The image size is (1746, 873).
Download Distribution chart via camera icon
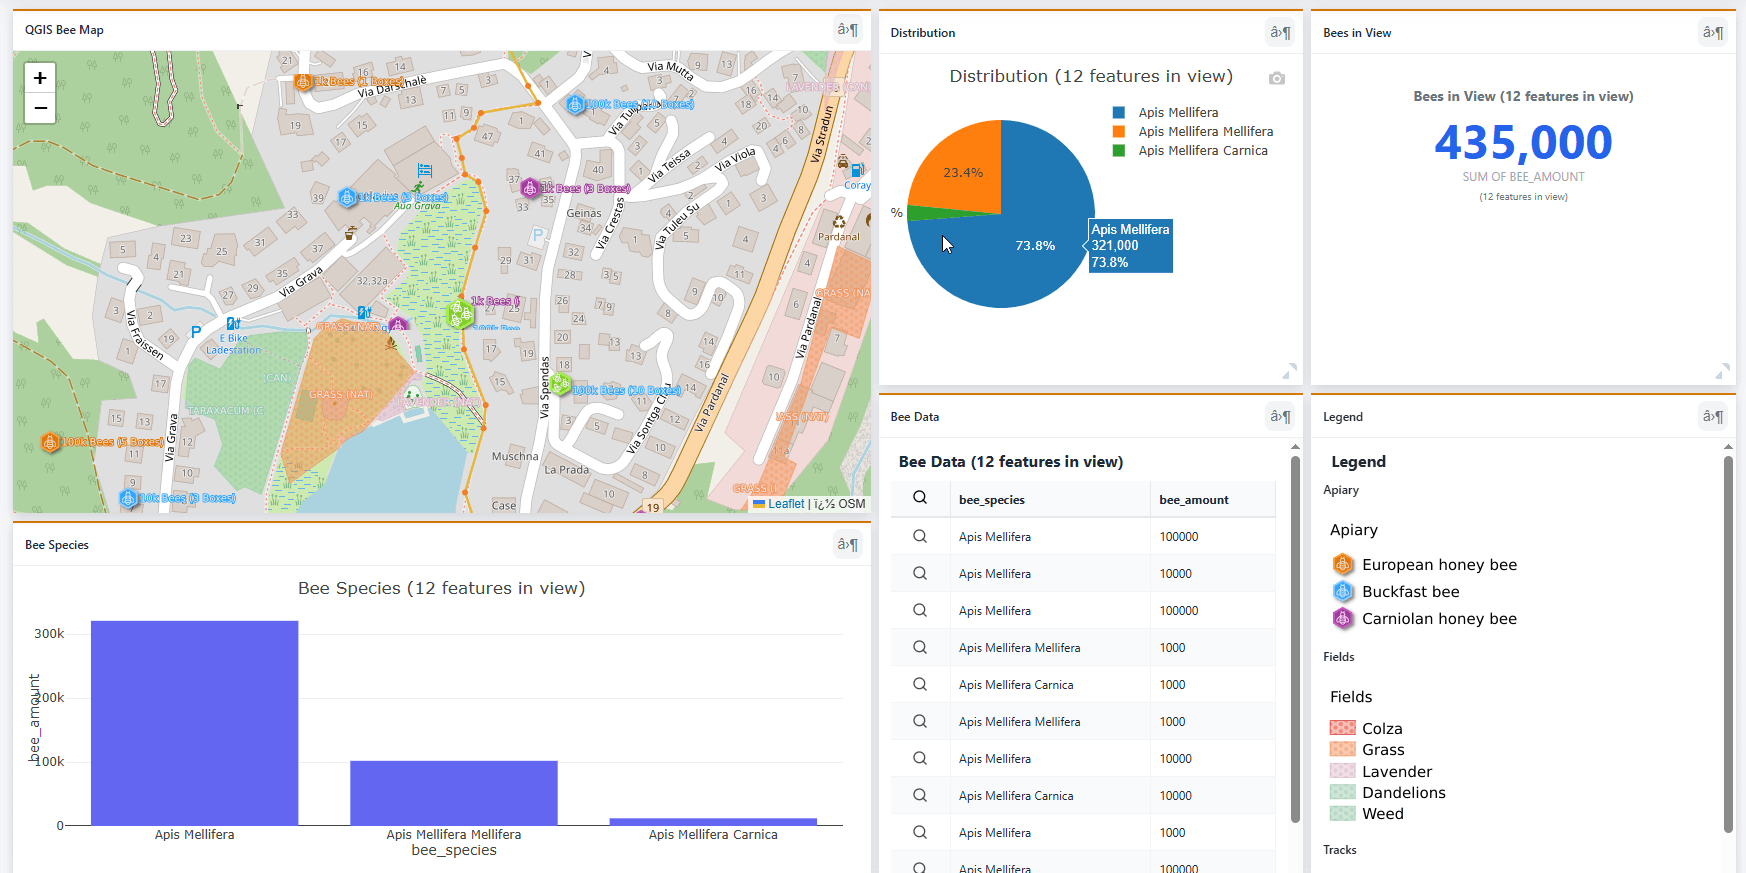coord(1277,79)
